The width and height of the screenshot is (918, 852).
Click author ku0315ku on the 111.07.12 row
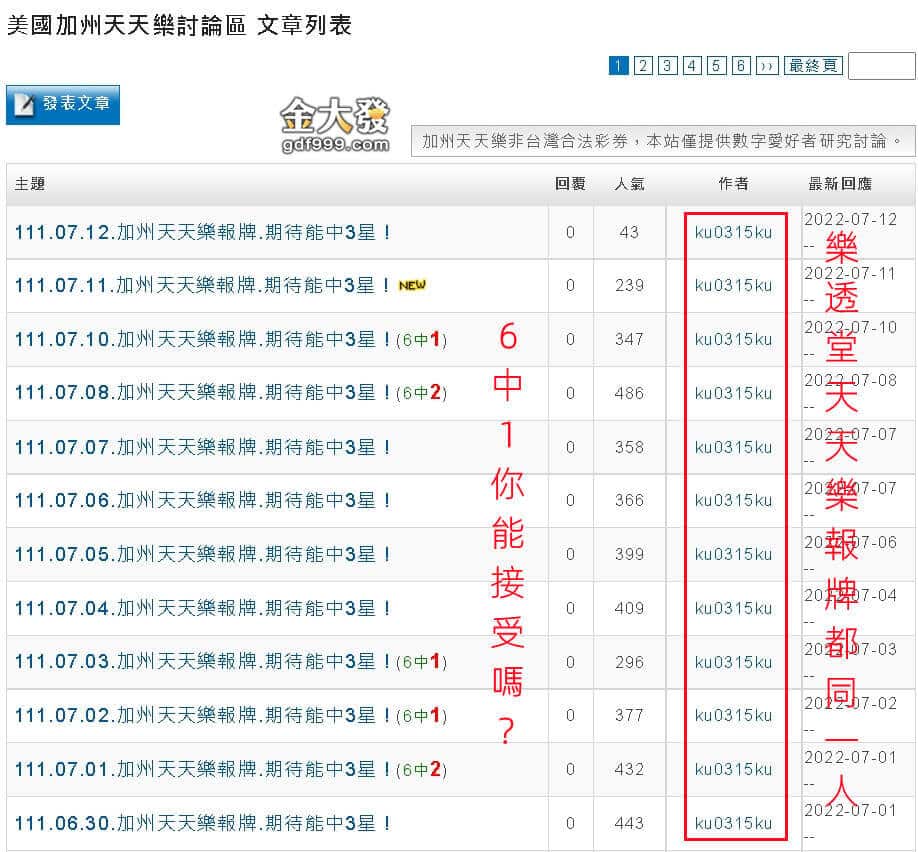(733, 232)
